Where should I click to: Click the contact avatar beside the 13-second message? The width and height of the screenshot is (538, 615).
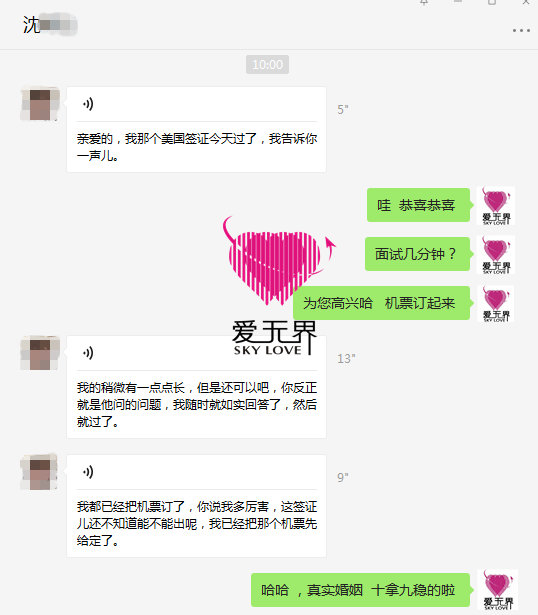pos(40,353)
